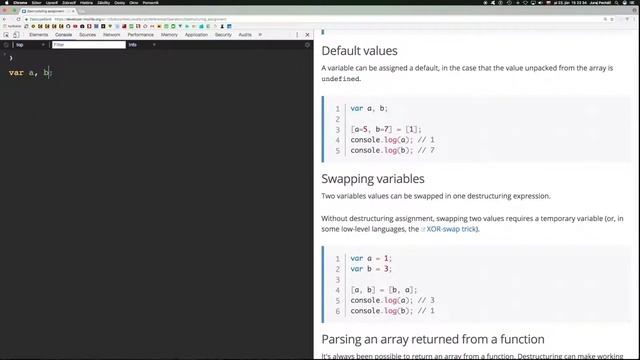Open the Security tab

(223, 35)
